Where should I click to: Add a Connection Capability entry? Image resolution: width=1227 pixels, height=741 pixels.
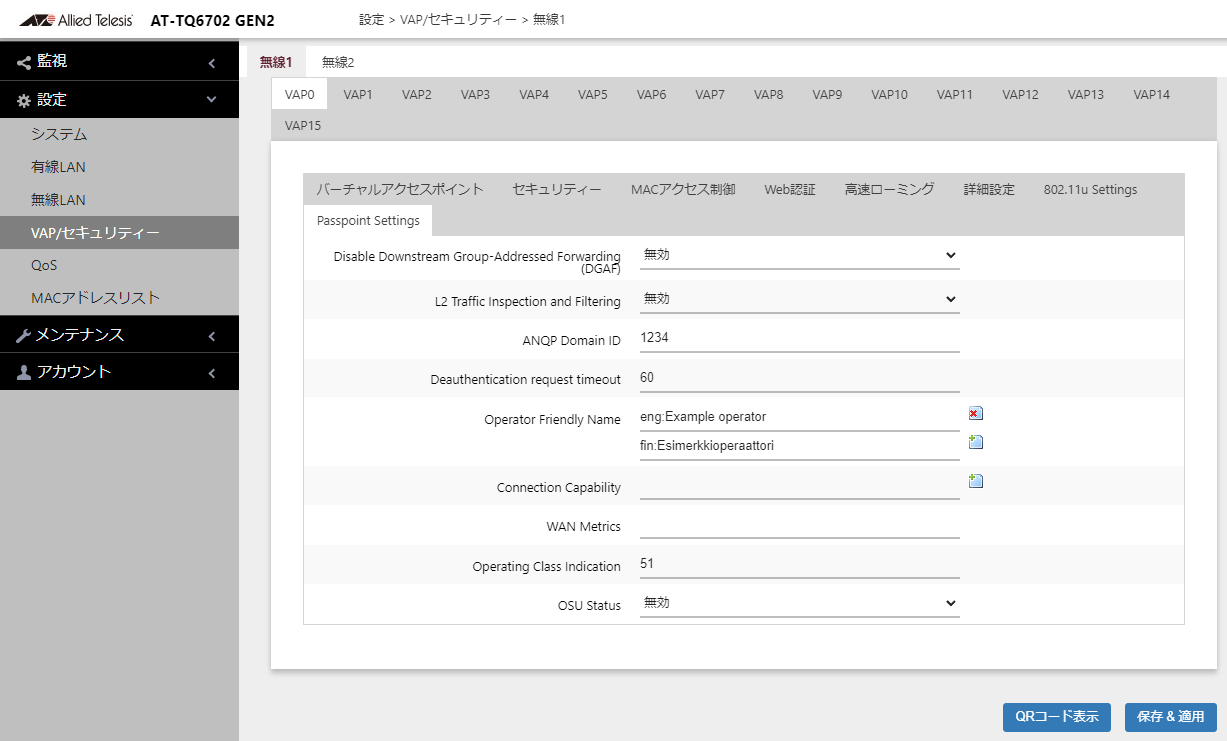click(x=976, y=481)
